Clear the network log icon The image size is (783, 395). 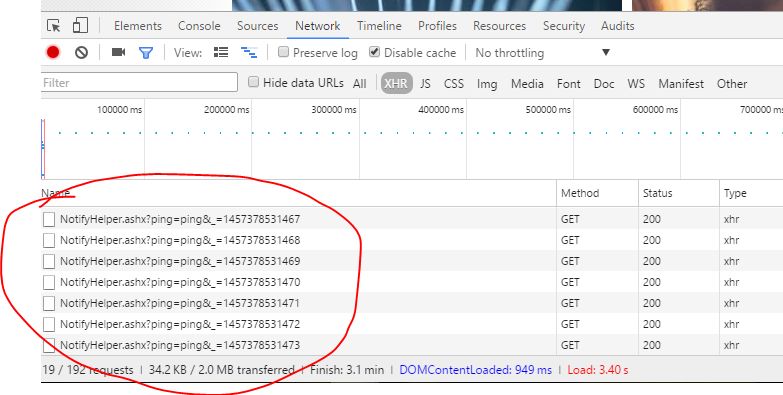coord(81,52)
